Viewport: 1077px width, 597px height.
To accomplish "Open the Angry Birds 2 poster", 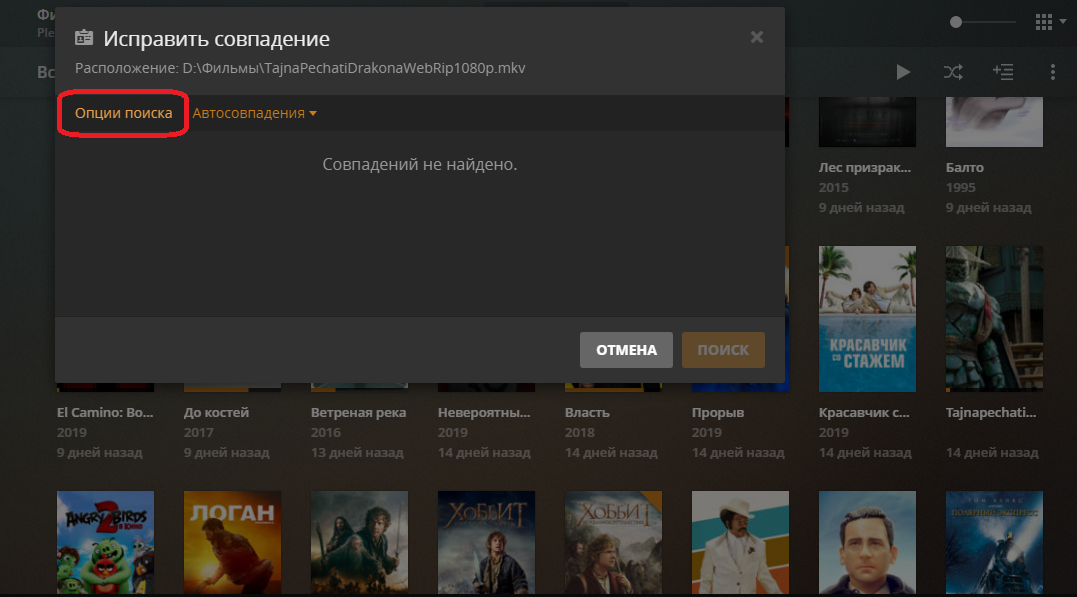I will (105, 540).
